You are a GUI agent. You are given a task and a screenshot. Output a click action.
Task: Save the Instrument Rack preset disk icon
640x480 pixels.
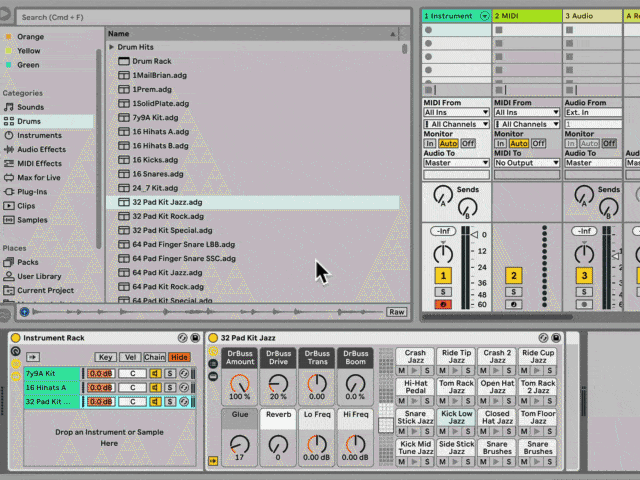[x=195, y=338]
